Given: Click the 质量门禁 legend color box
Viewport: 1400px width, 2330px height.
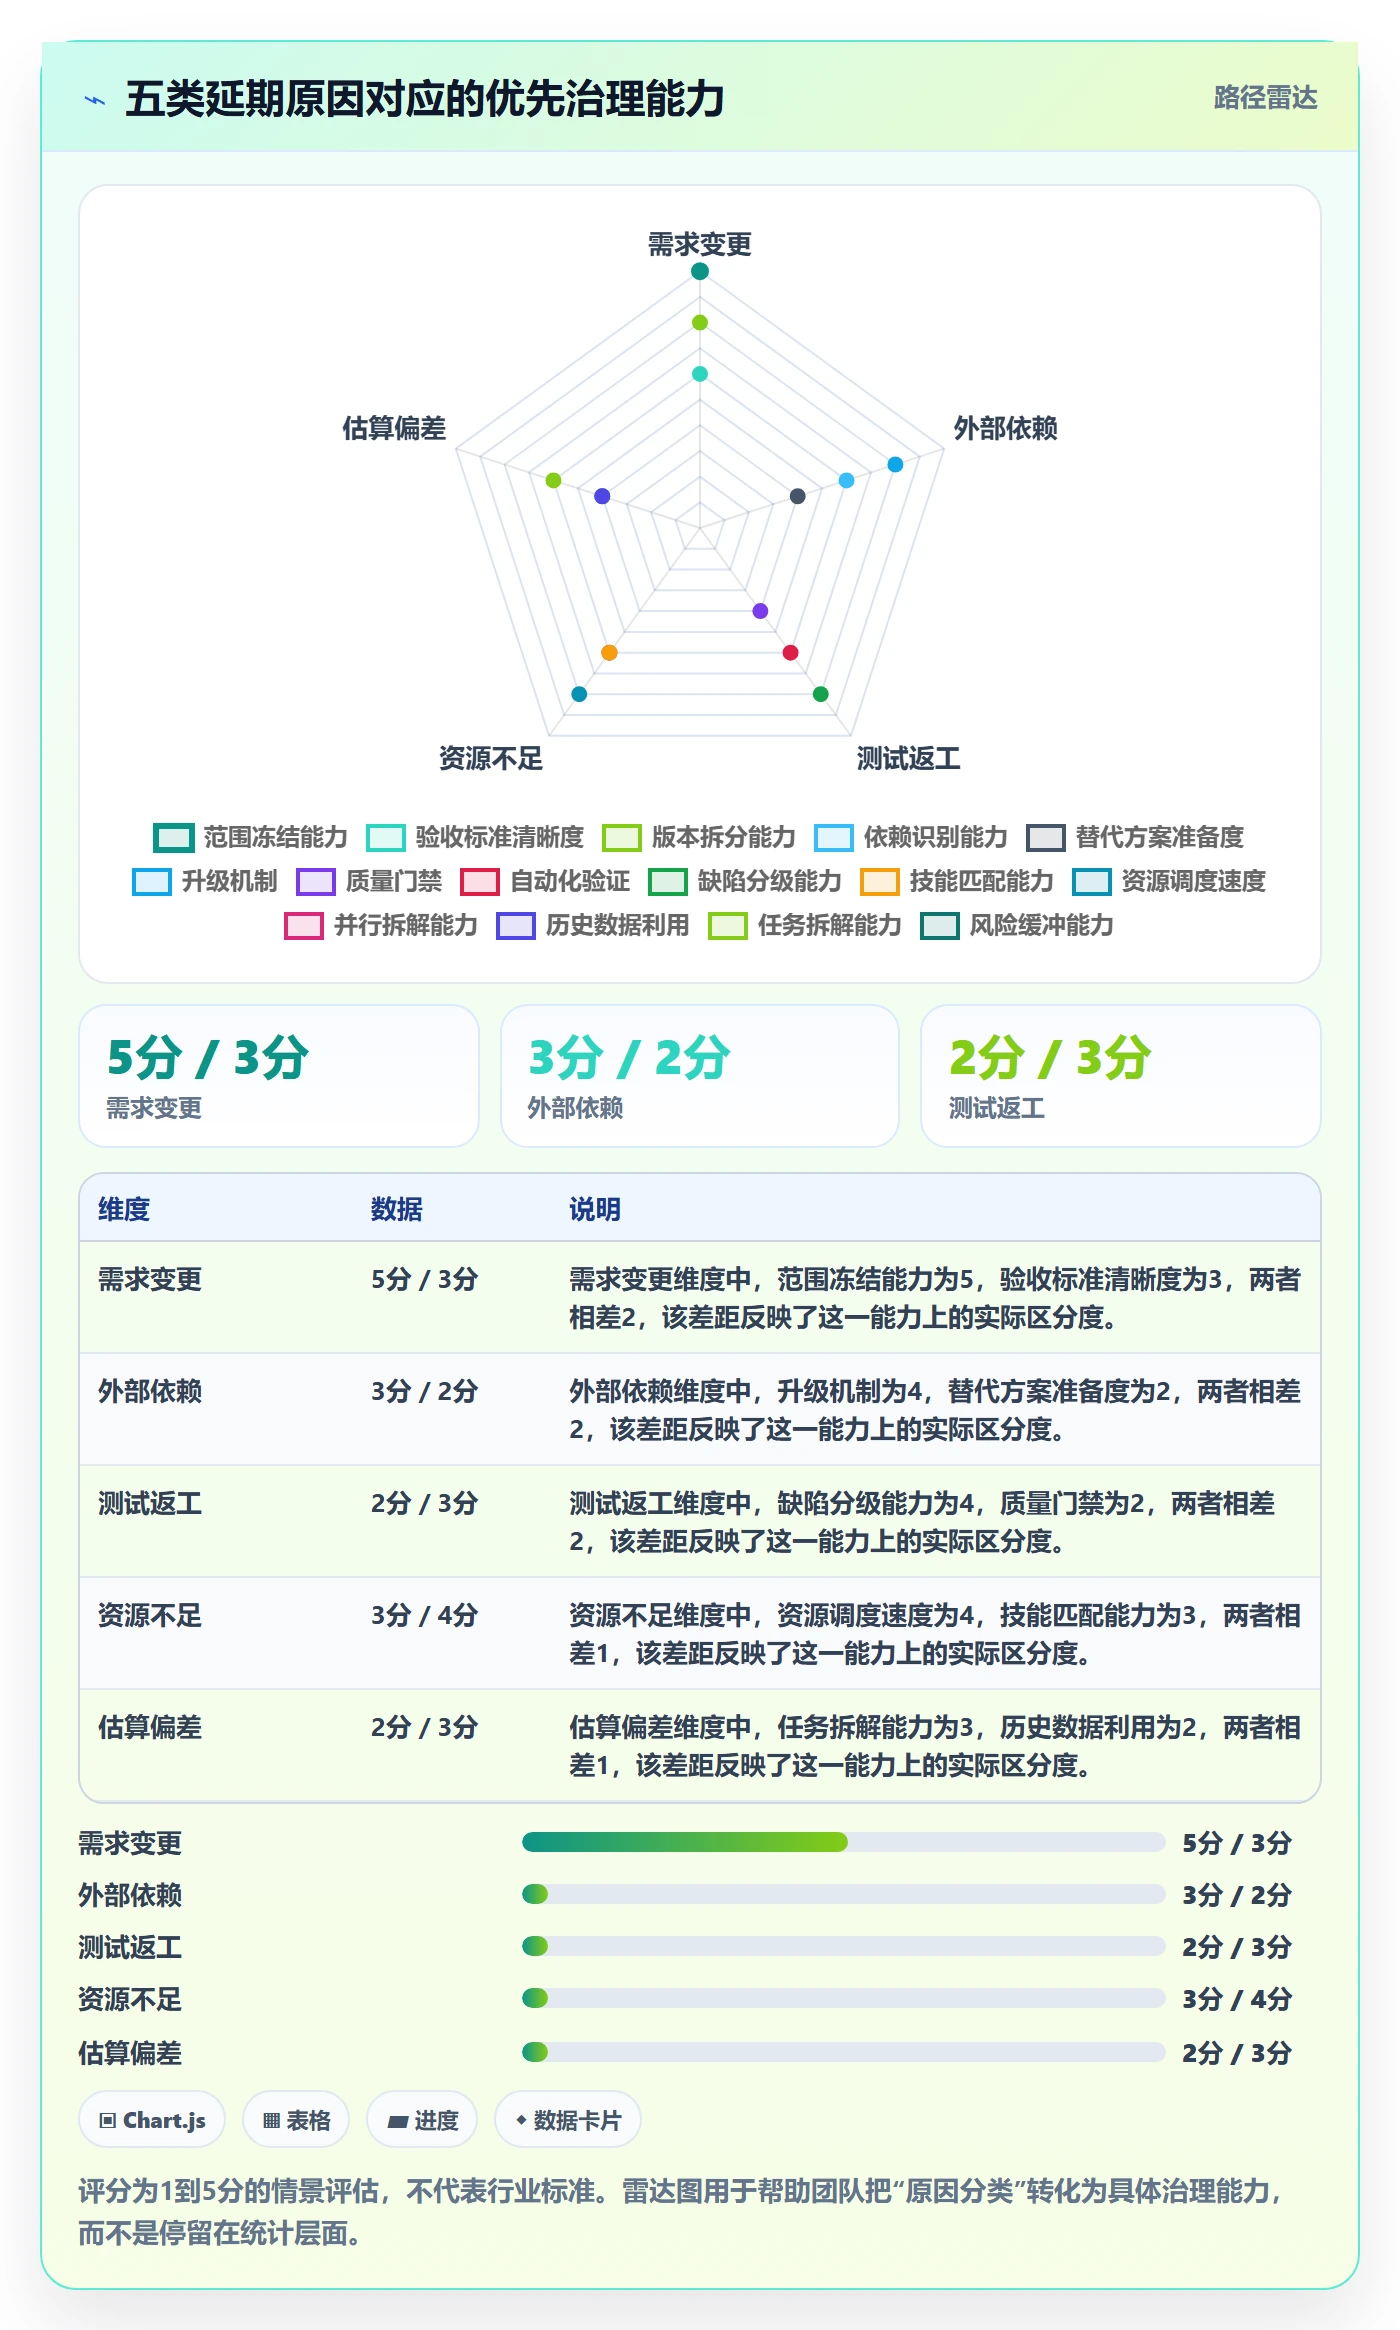Looking at the screenshot, I should coord(316,882).
